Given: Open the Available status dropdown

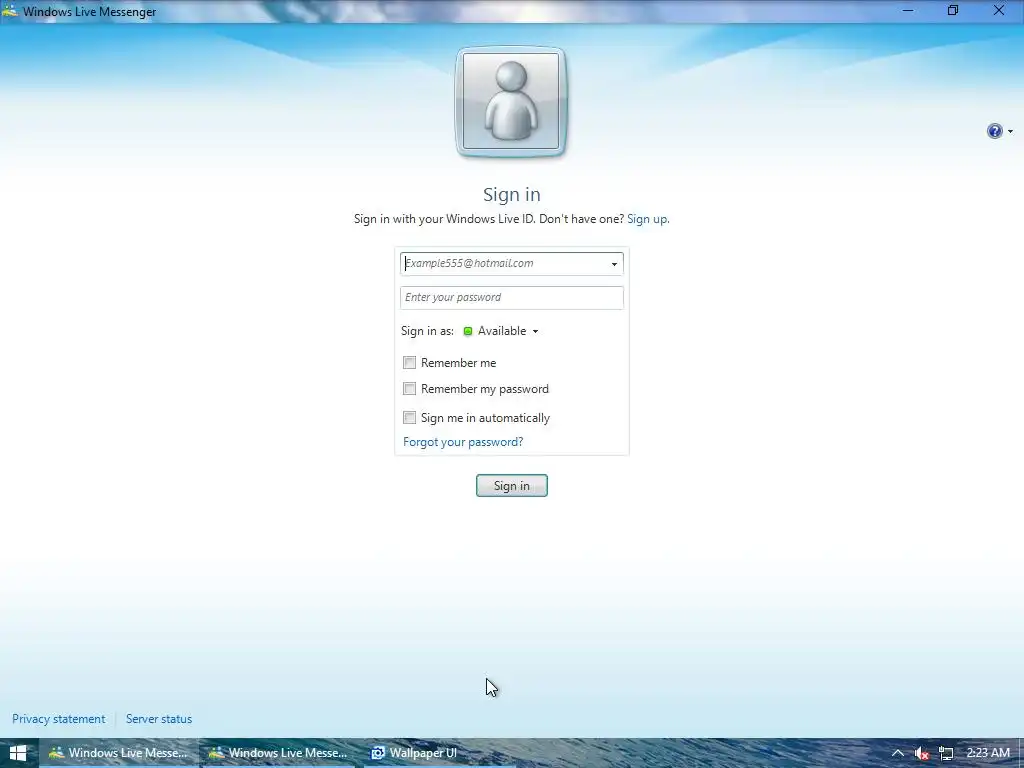Looking at the screenshot, I should coord(502,331).
